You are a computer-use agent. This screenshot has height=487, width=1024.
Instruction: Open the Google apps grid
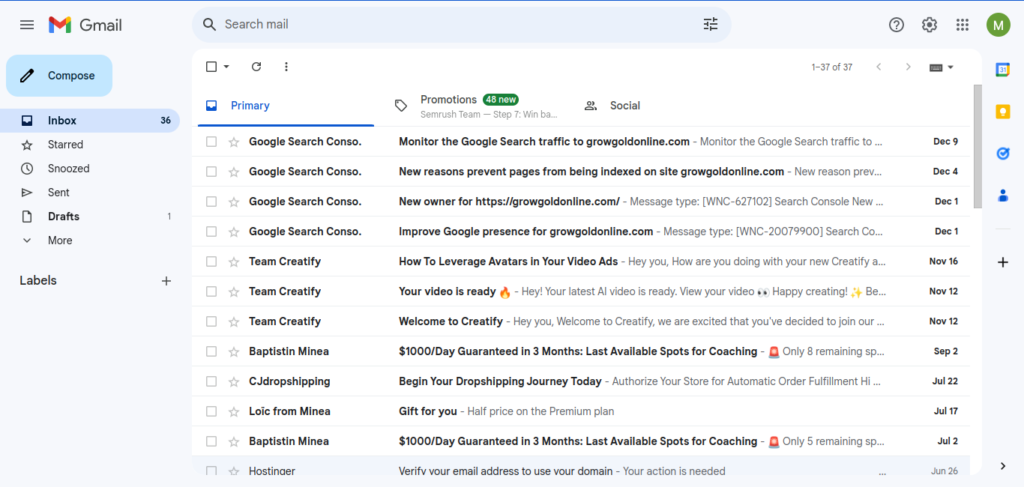pos(962,25)
